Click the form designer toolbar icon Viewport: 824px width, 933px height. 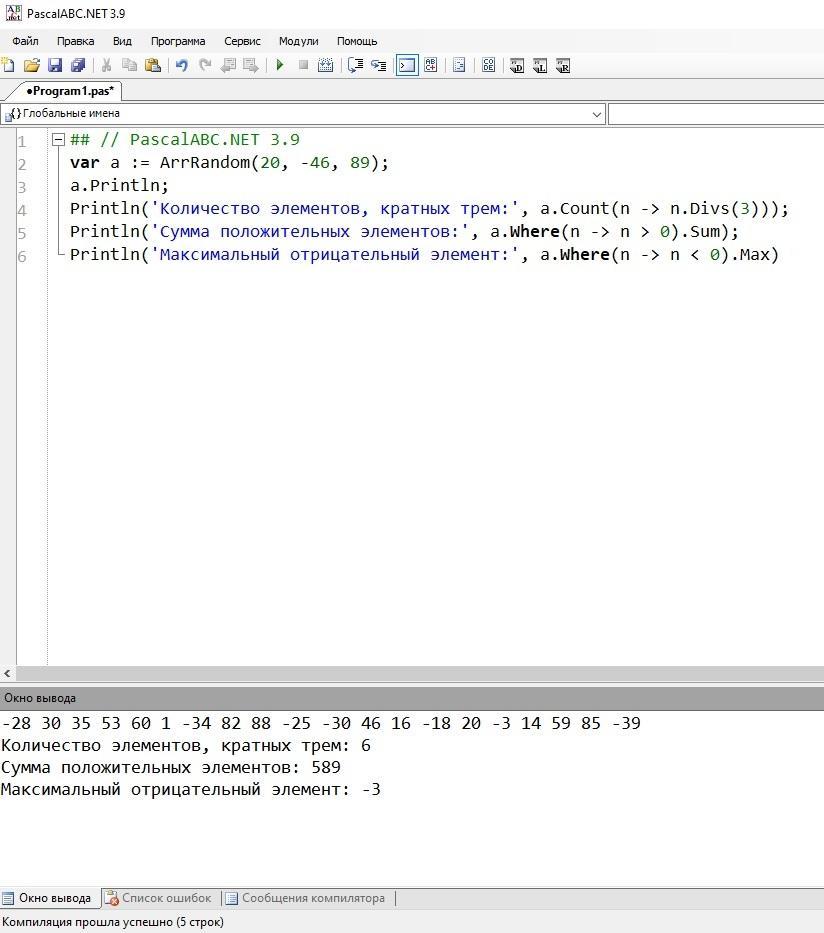[459, 65]
